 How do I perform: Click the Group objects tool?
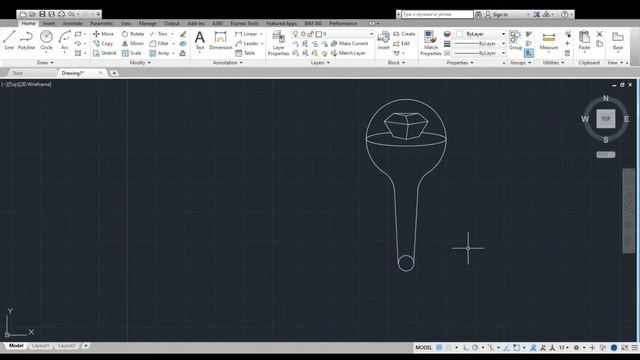516,40
